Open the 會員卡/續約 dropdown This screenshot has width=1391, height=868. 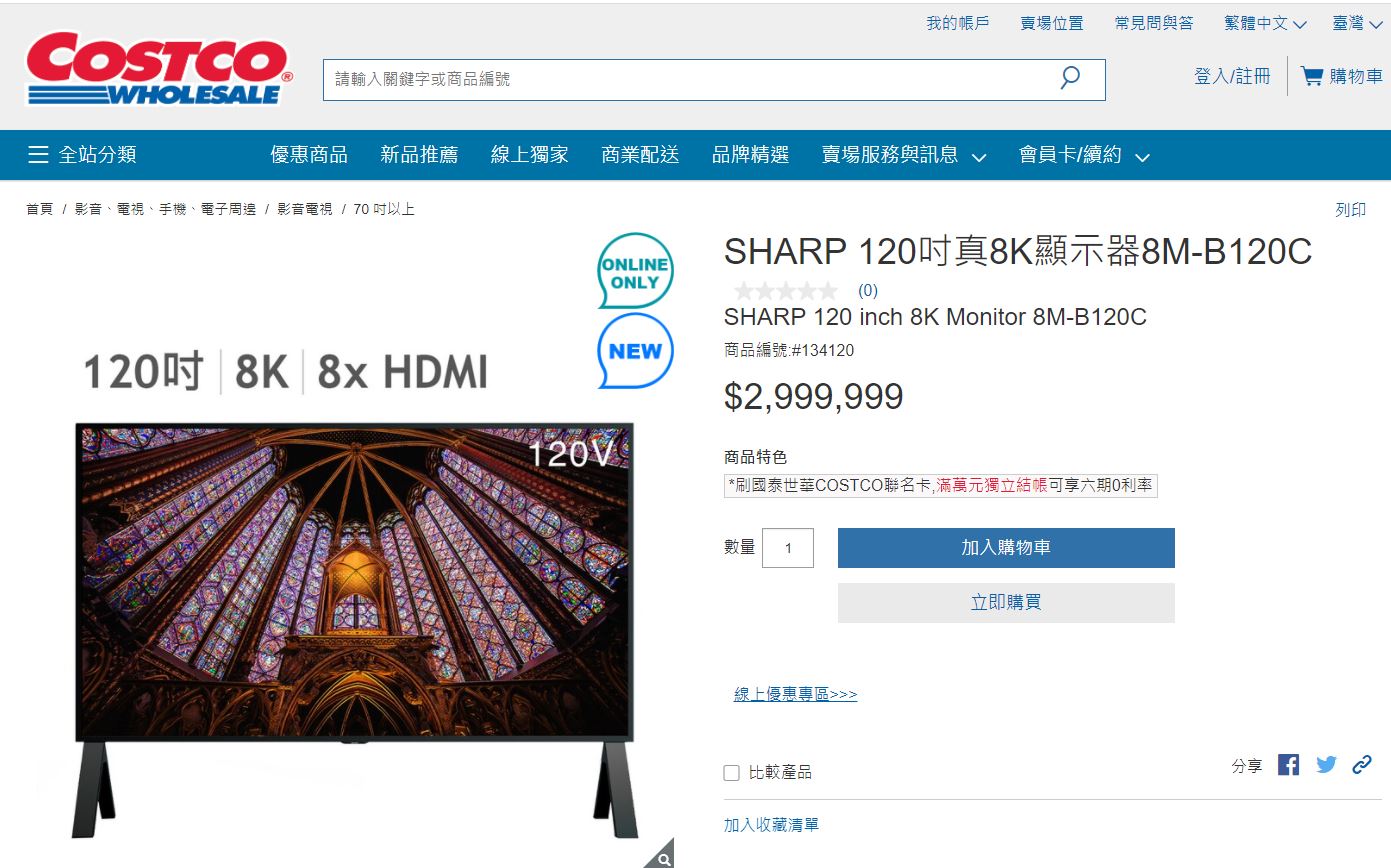pos(1071,155)
